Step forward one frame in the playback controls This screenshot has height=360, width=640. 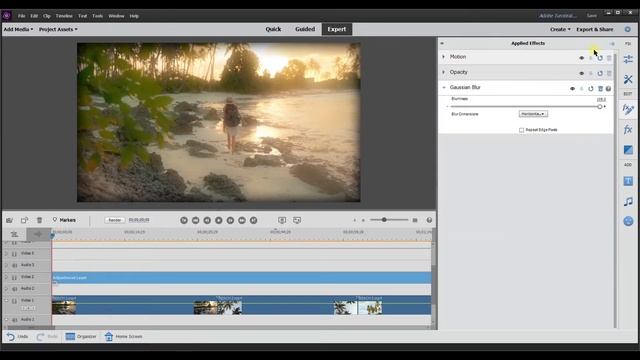[230, 220]
